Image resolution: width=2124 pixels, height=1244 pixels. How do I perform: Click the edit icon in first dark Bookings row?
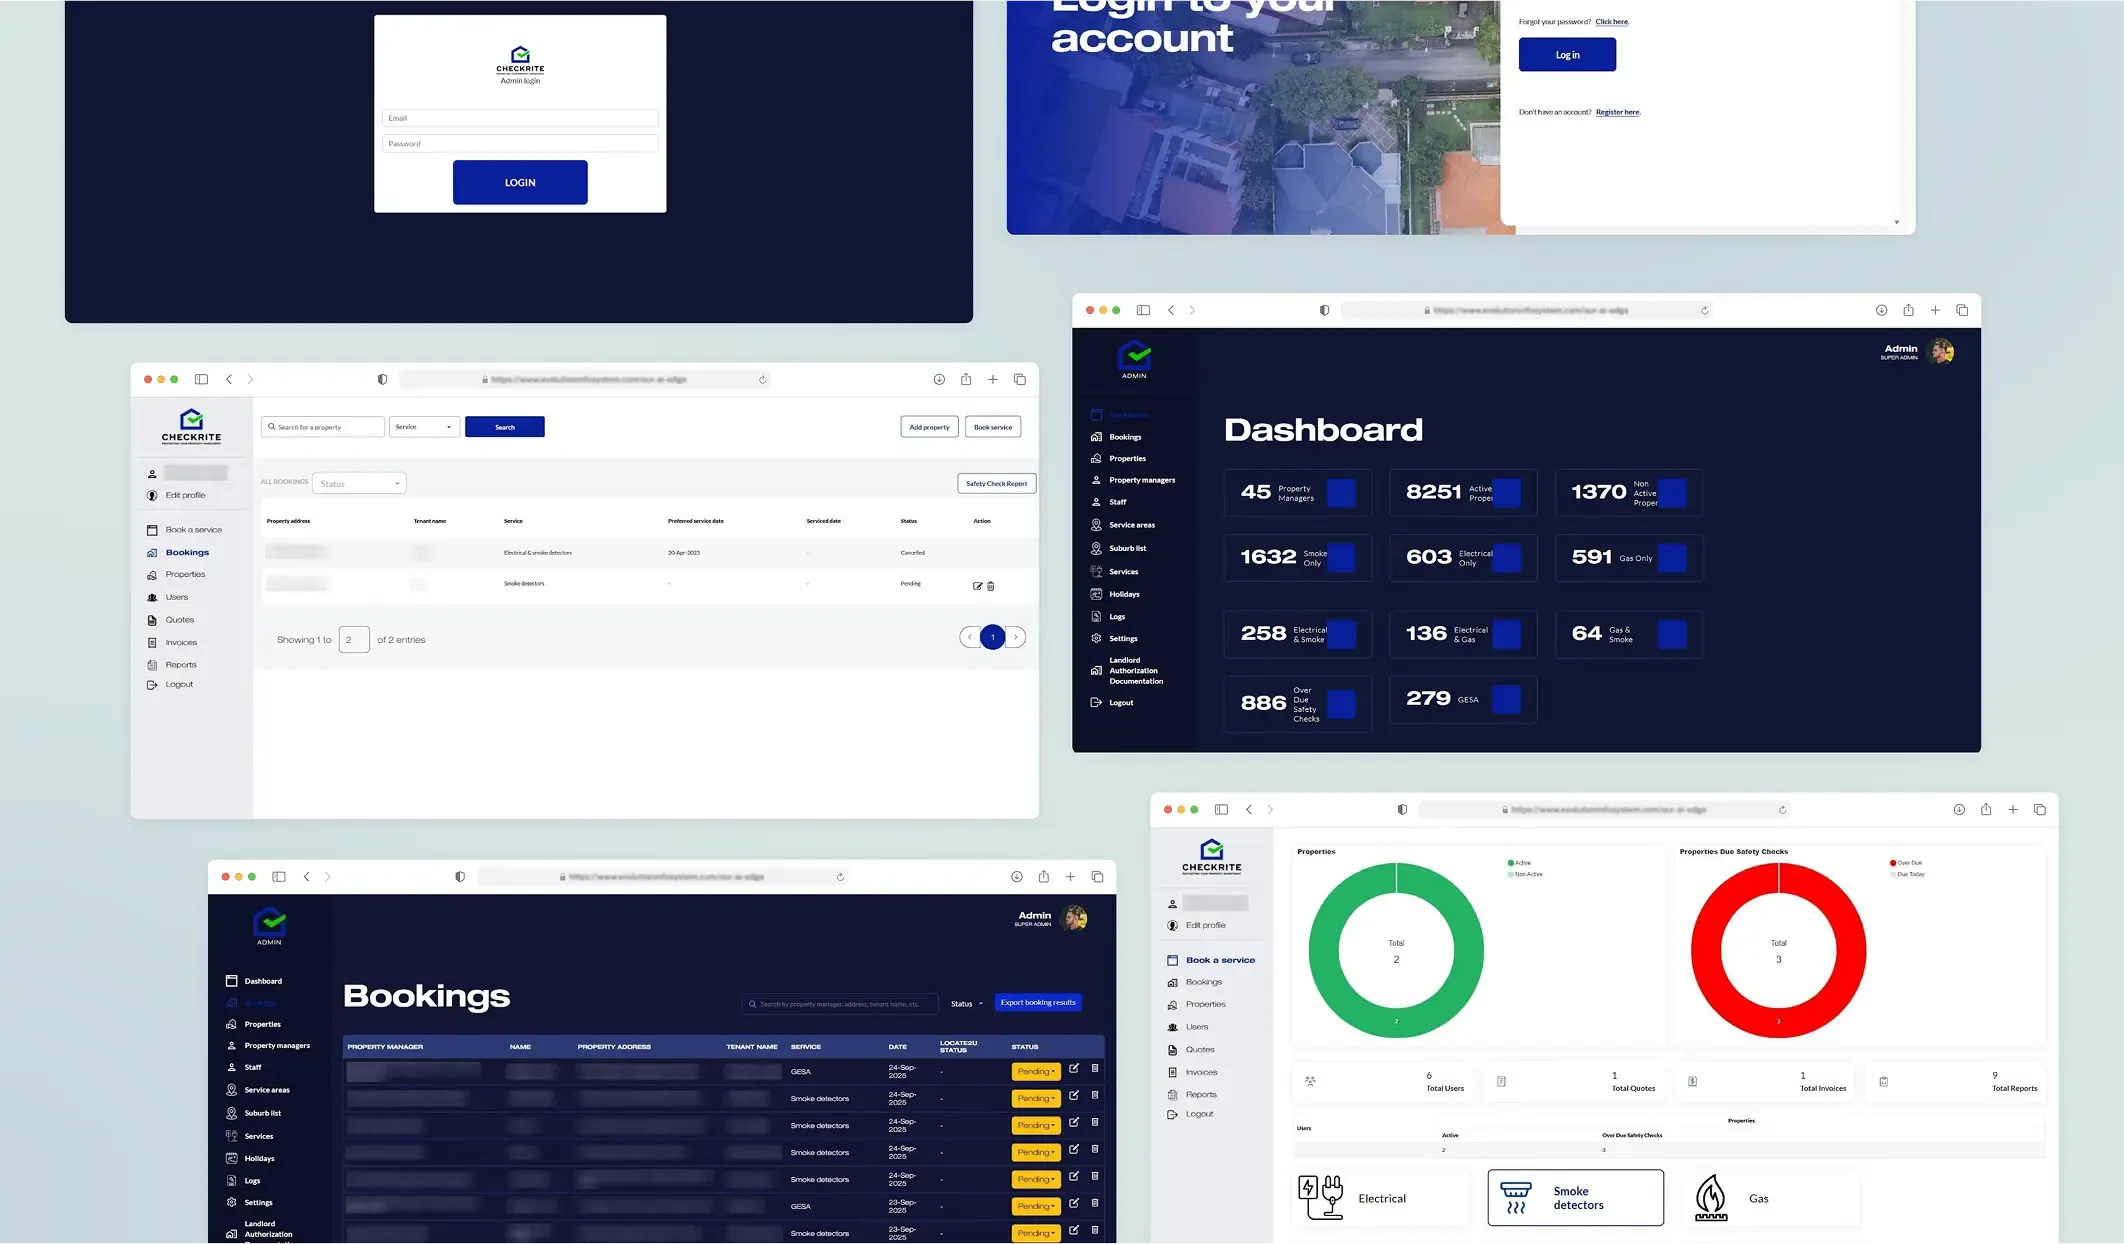(1074, 1069)
